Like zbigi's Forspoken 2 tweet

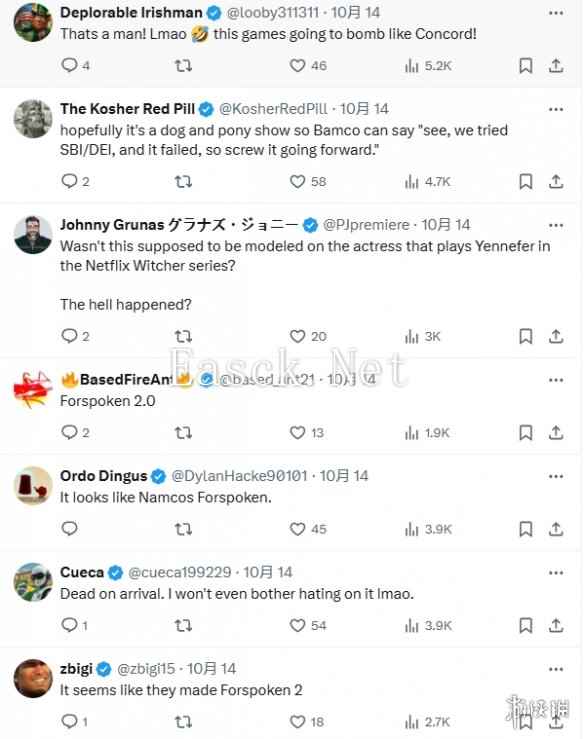tap(297, 722)
